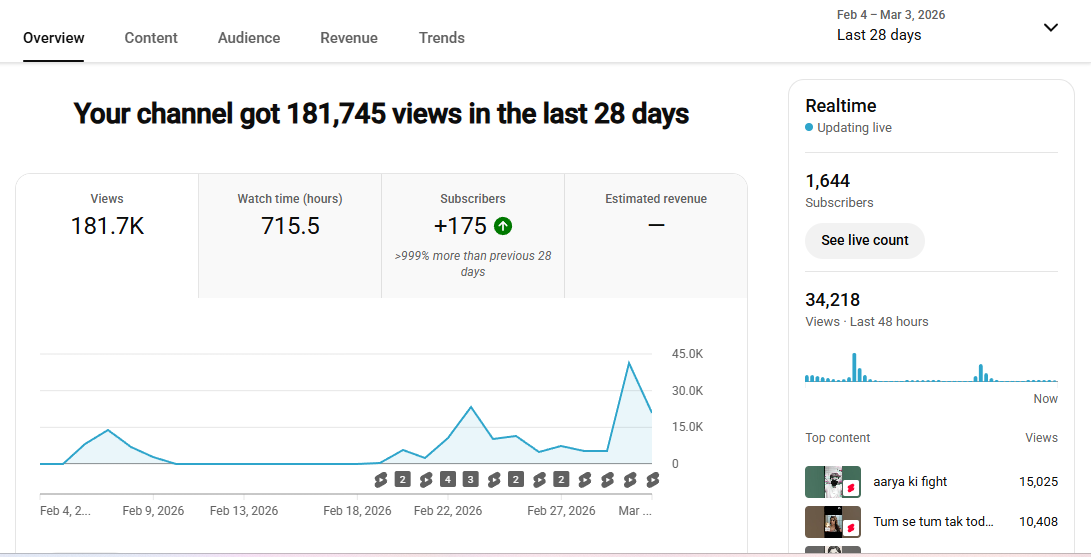Select the Watch time (hours) metric card

tap(290, 215)
